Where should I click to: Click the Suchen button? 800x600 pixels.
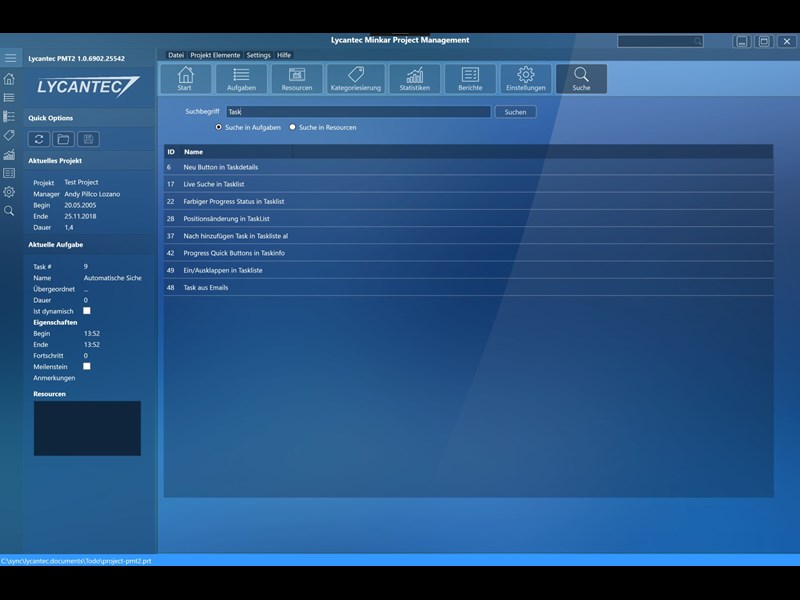[515, 112]
